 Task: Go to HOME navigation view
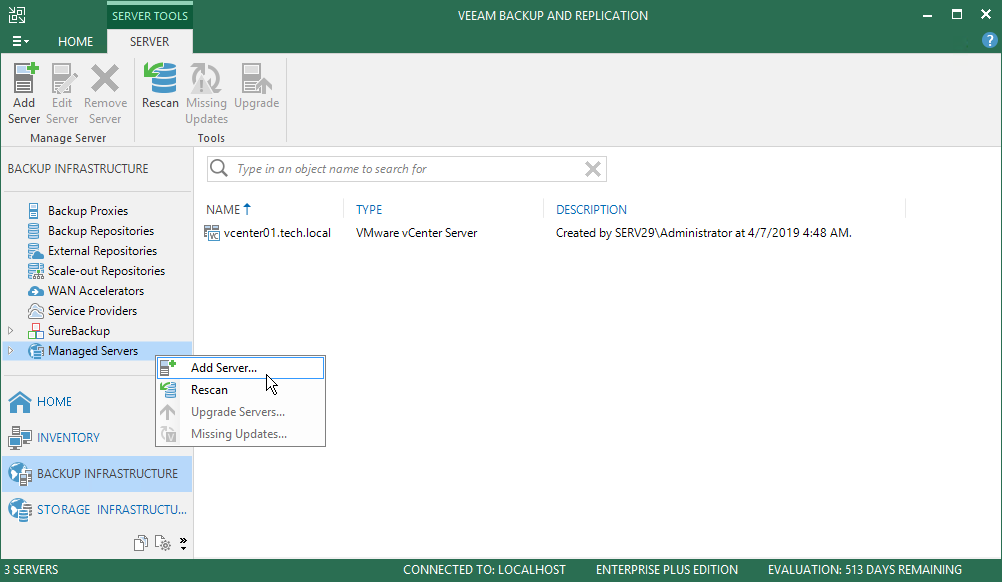97,402
